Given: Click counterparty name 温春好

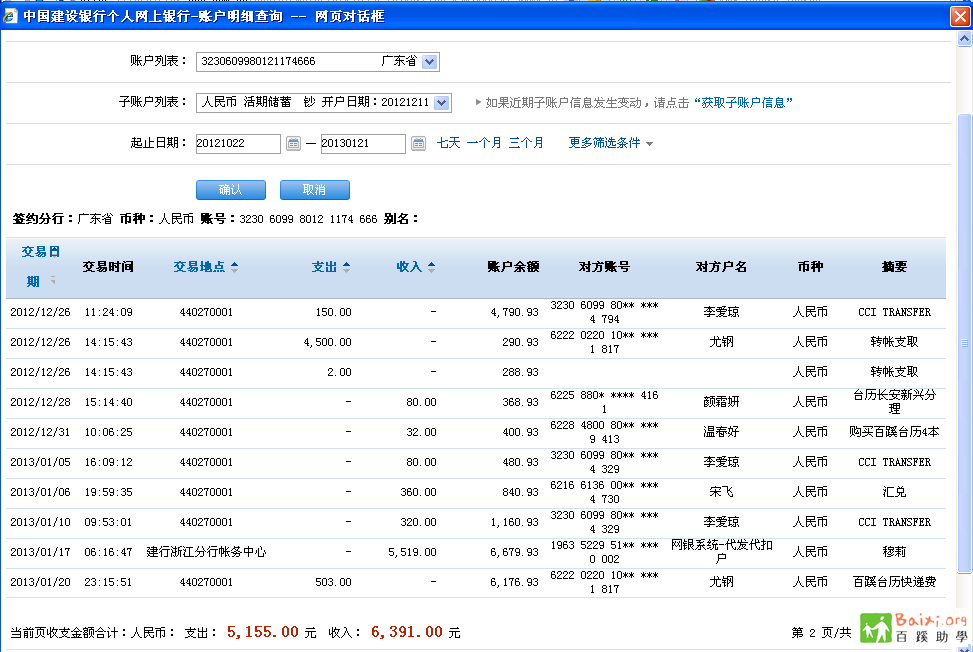Looking at the screenshot, I should coord(721,432).
